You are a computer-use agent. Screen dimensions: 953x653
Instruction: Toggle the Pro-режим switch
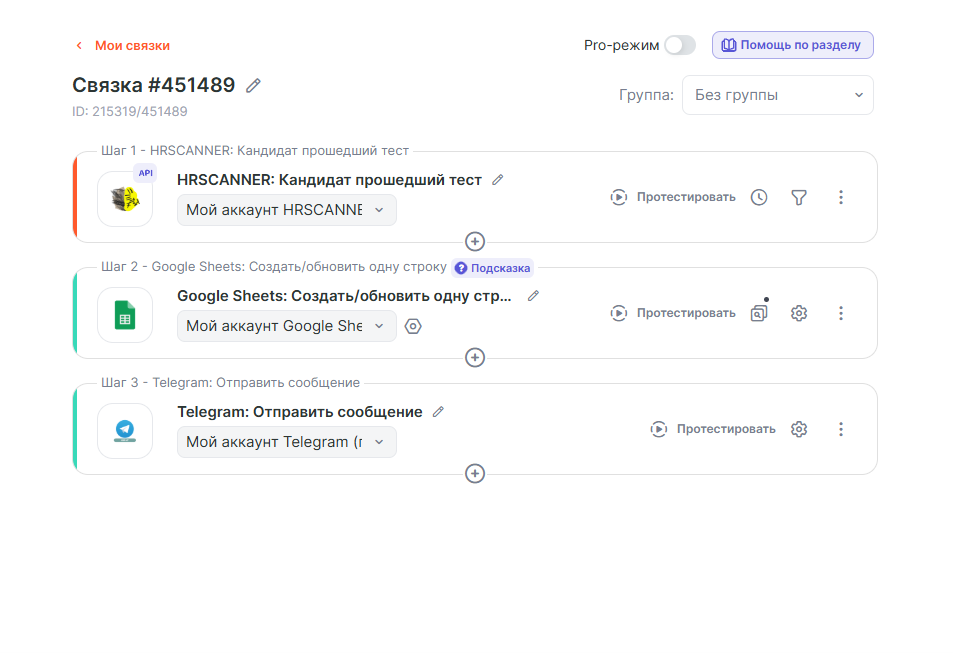(680, 45)
